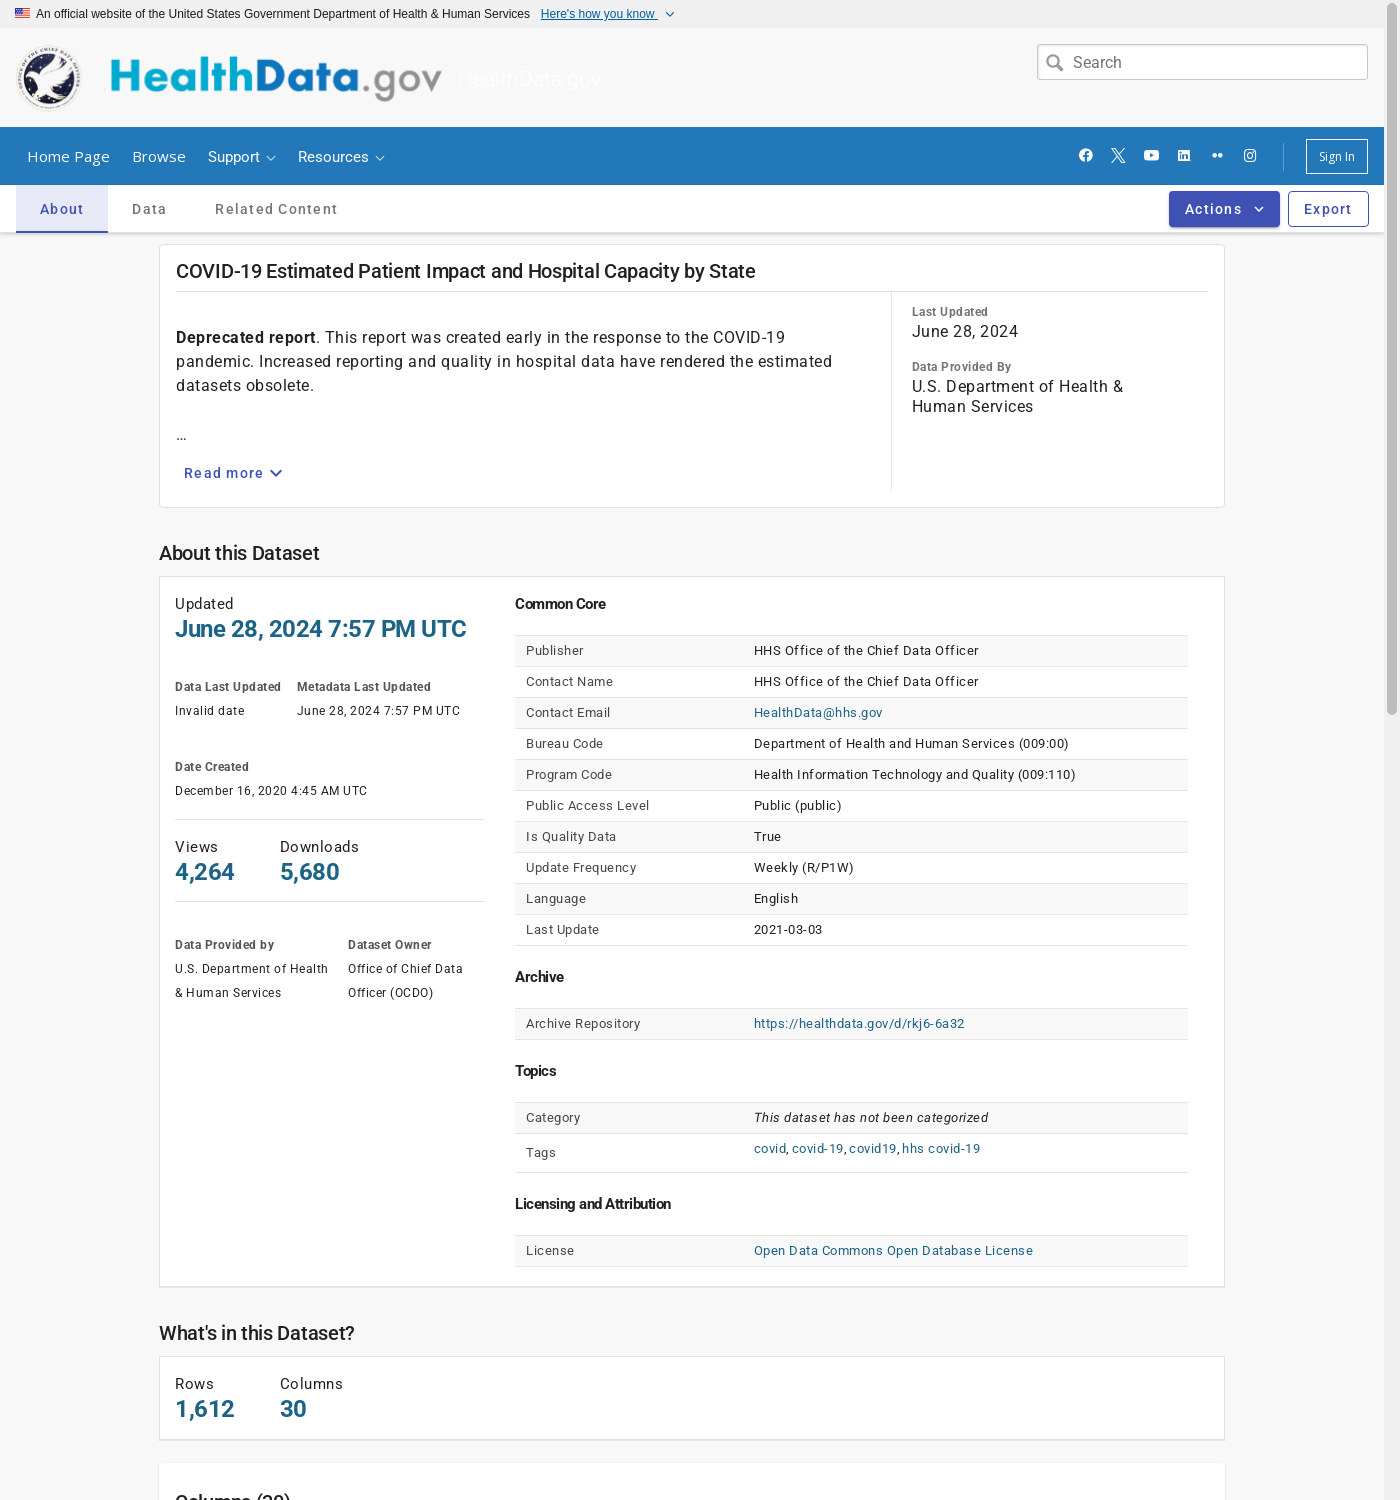Click the X (Twitter) icon
Image resolution: width=1400 pixels, height=1500 pixels.
(1118, 156)
